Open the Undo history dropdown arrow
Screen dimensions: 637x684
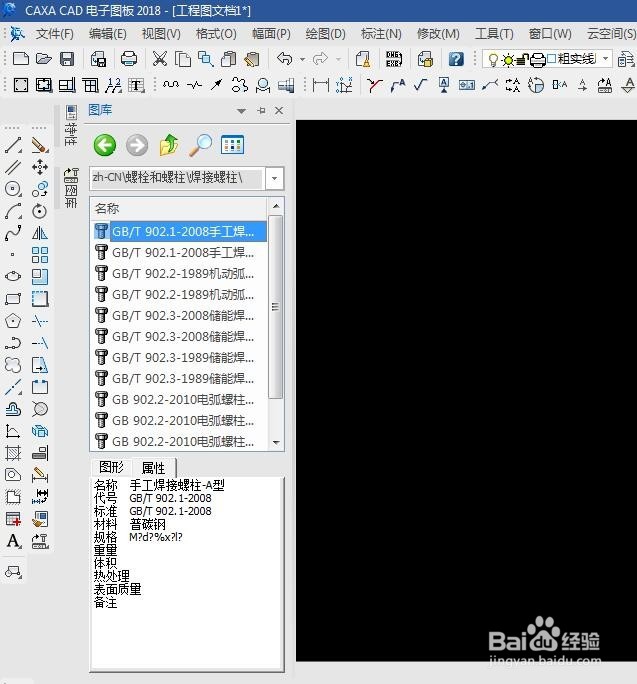coord(302,58)
